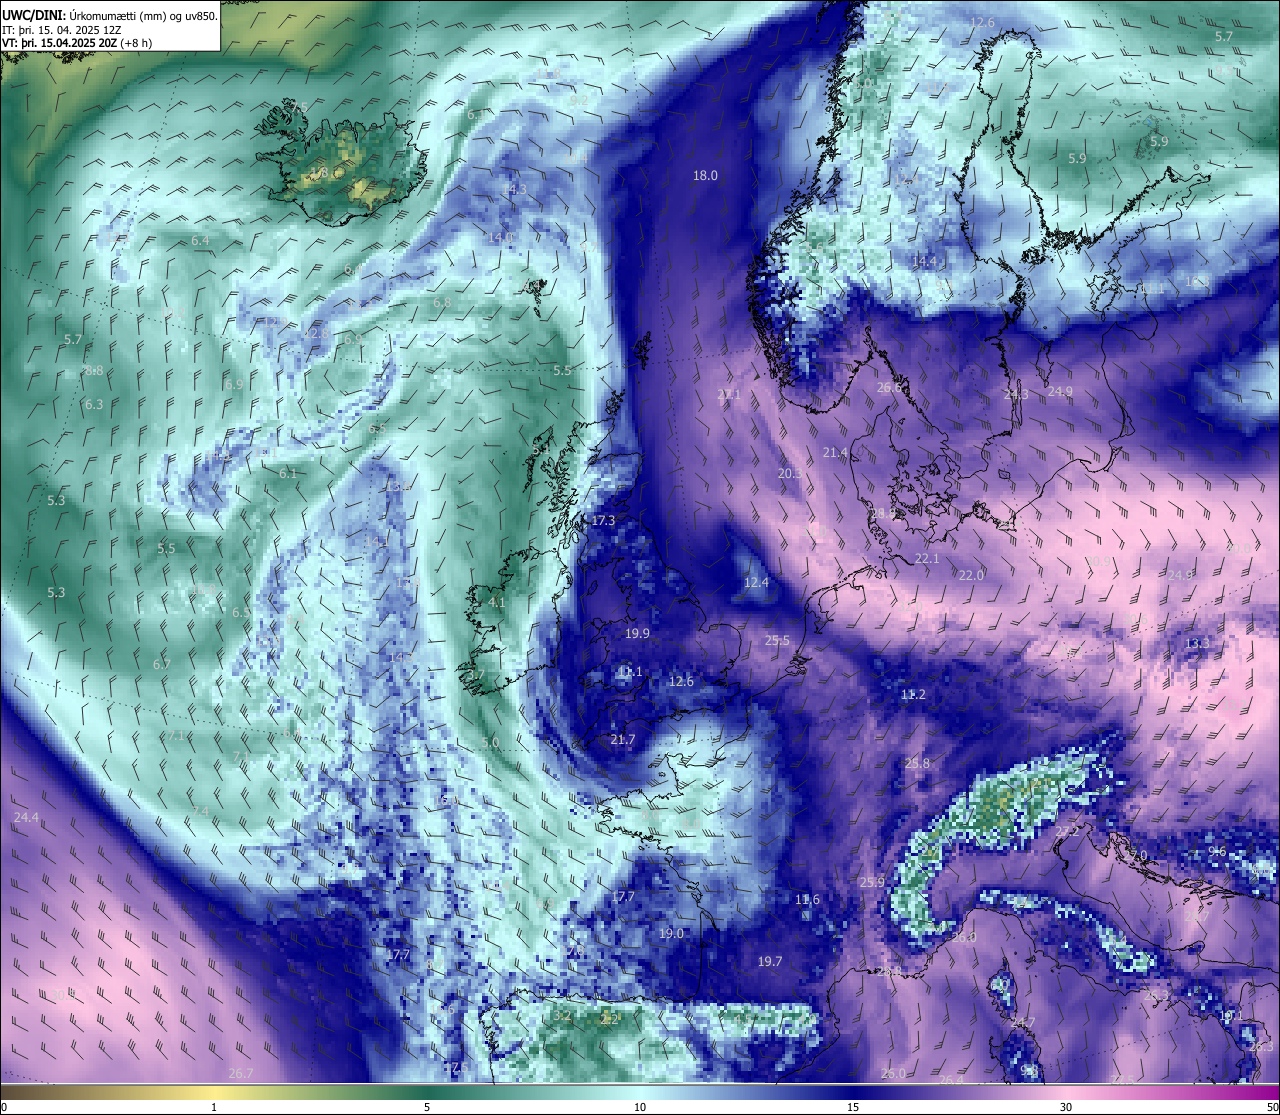Click the 6.7 value label
1280x1115 pixels.
[x=162, y=664]
